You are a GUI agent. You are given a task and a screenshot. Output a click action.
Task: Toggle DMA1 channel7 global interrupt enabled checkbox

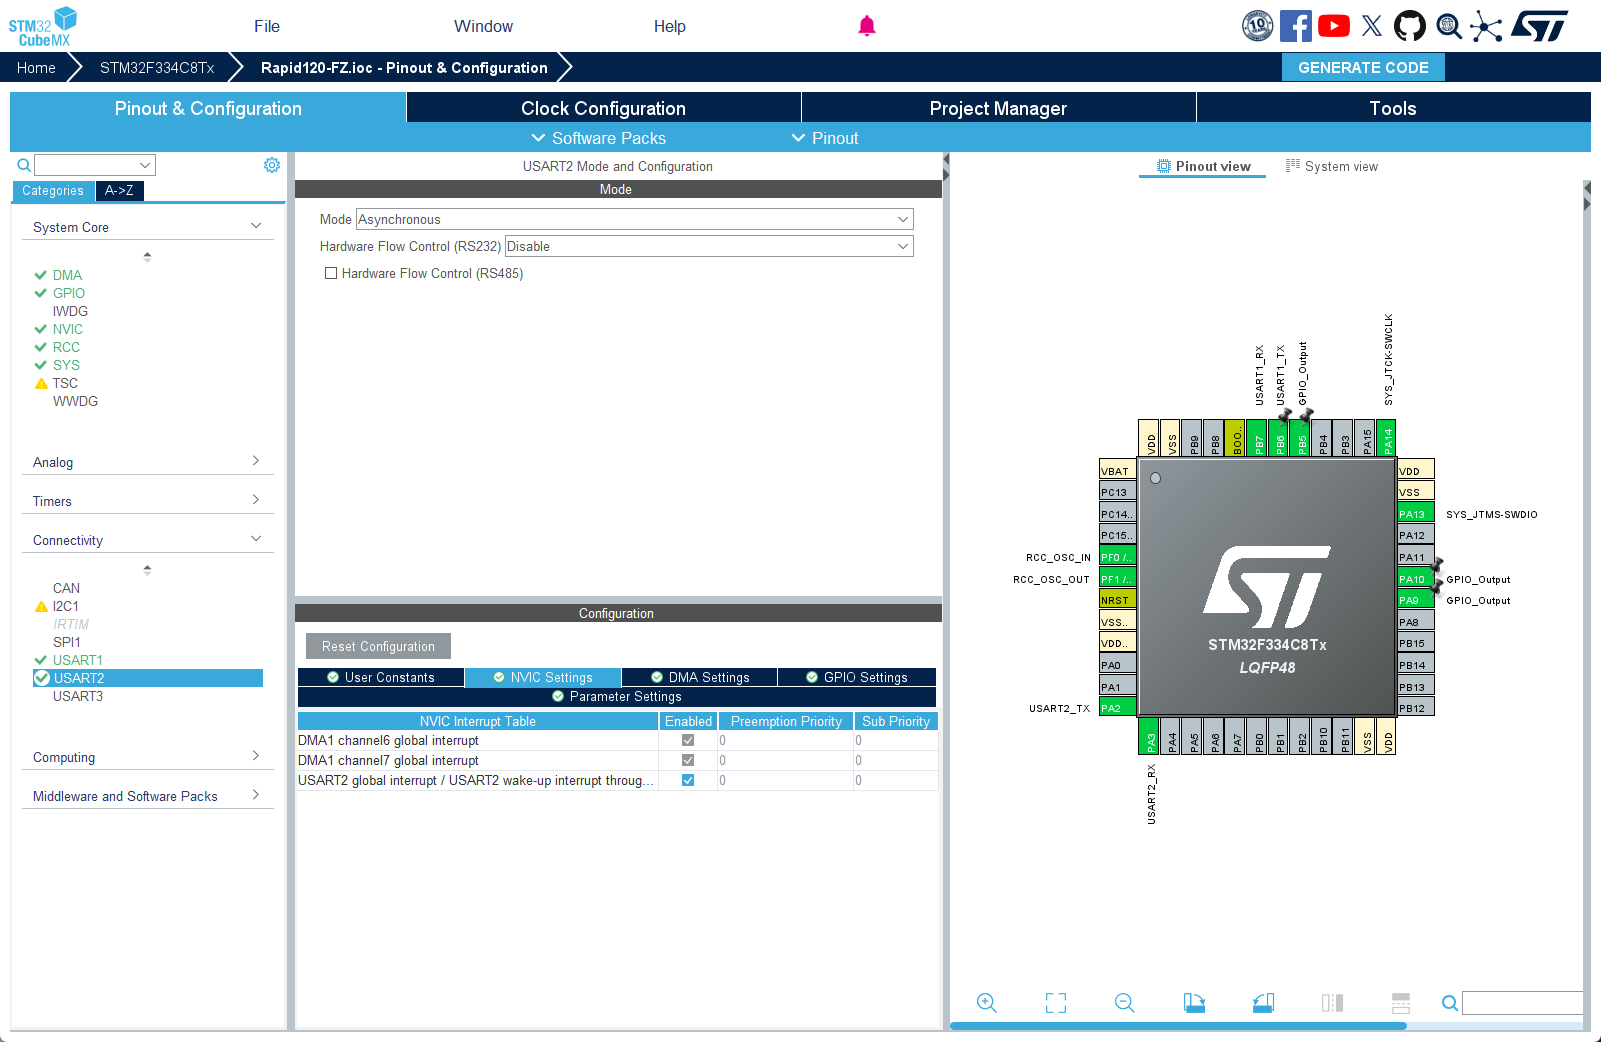point(688,761)
